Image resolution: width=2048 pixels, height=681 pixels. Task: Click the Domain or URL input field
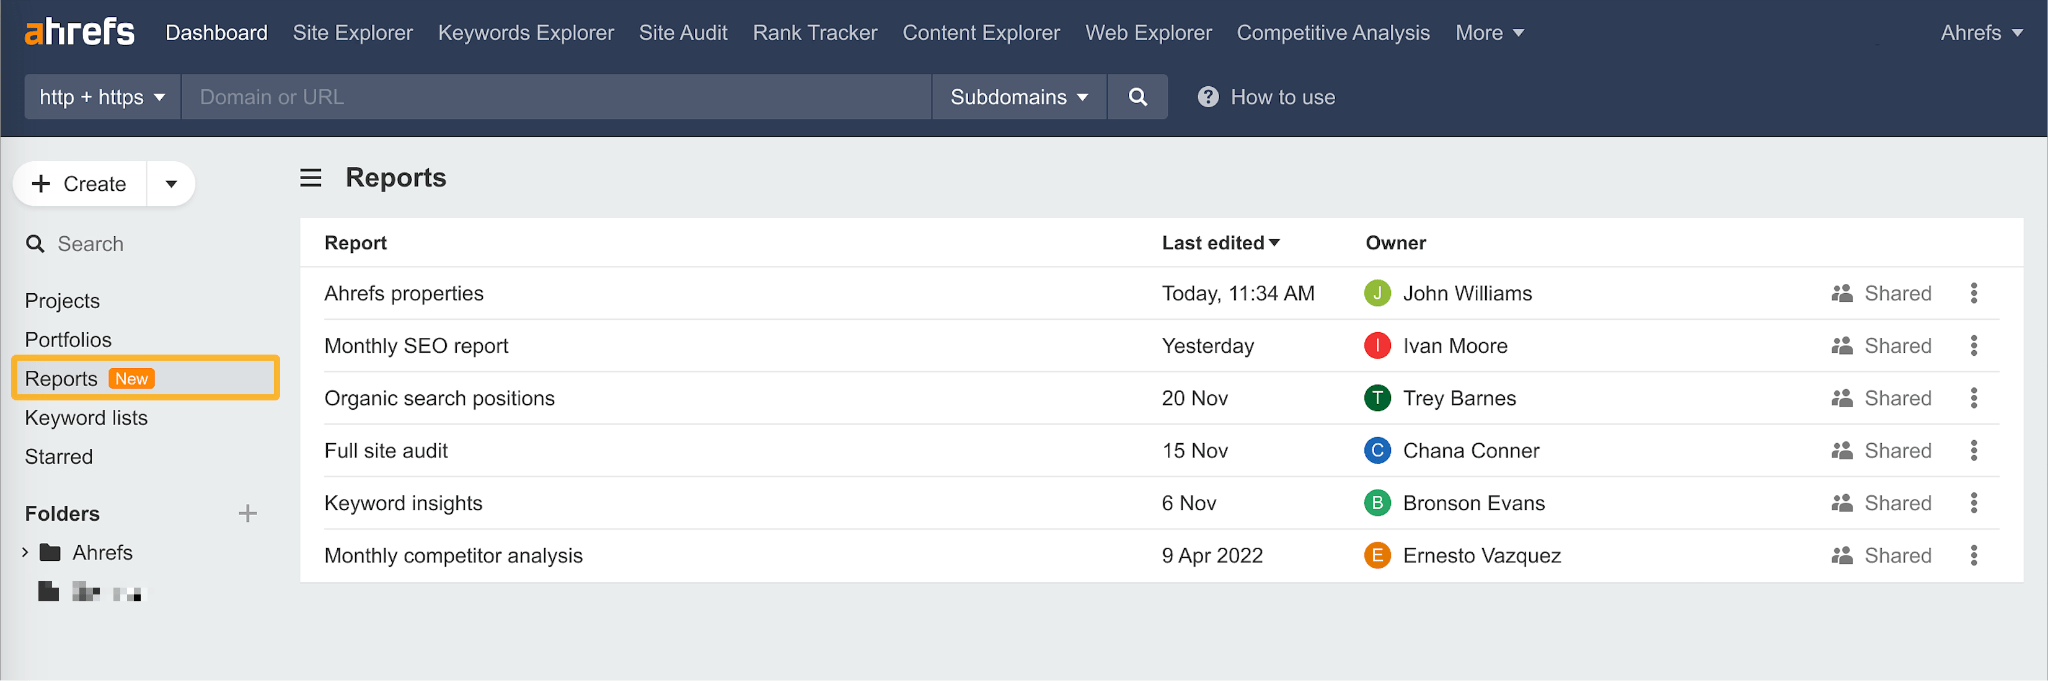coord(555,97)
